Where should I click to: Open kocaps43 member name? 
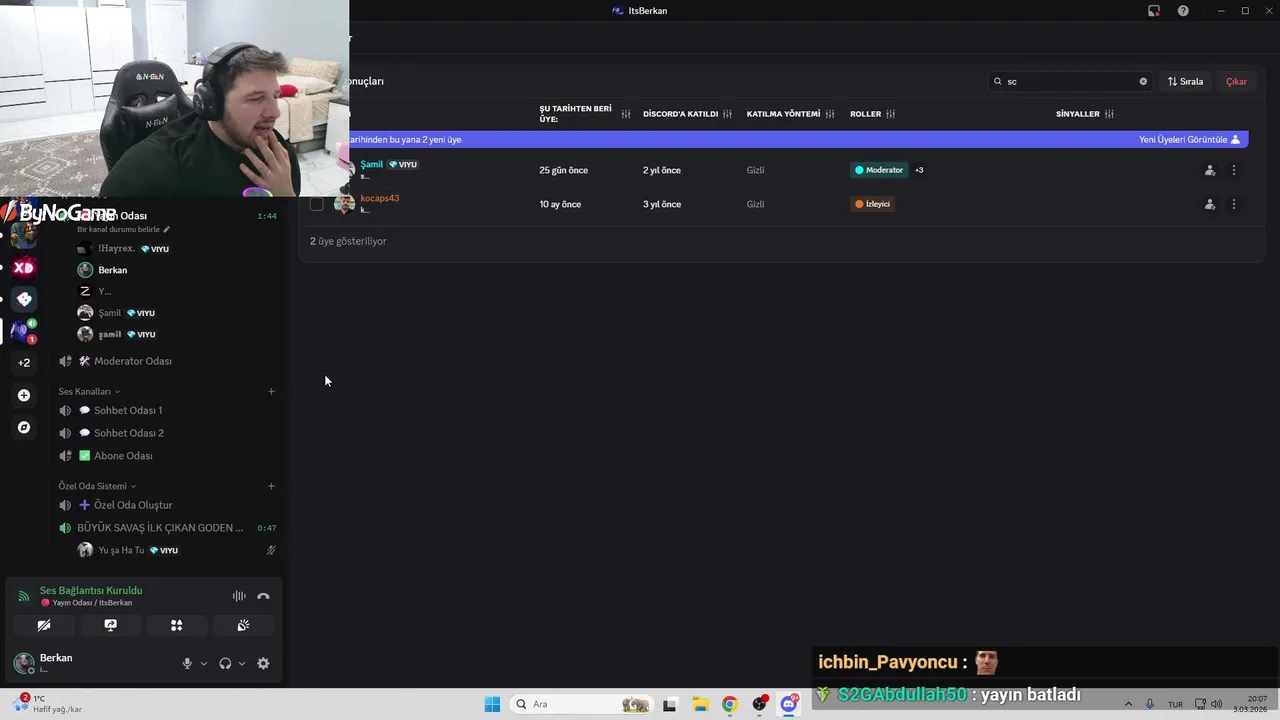379,198
